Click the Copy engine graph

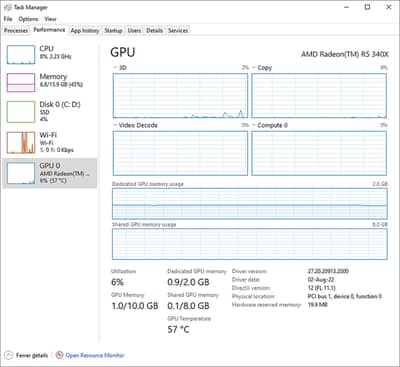coord(319,96)
